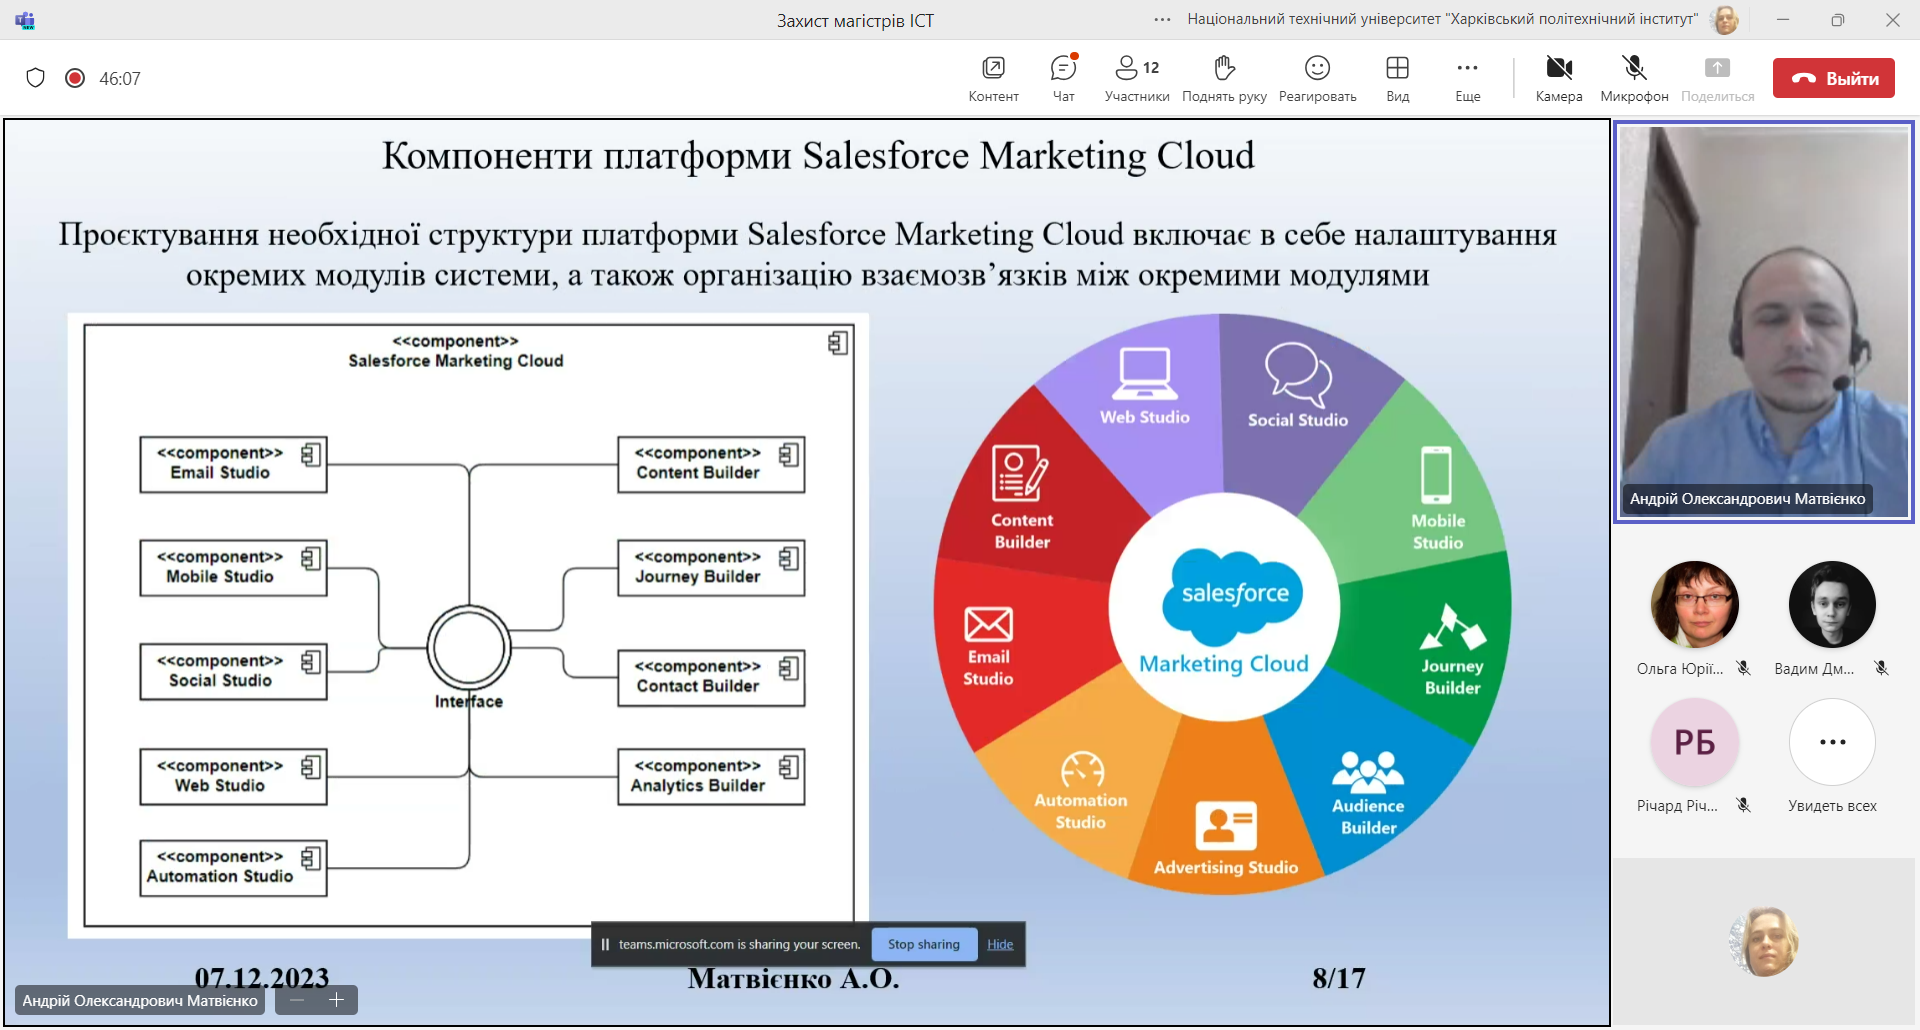Zoom in shared content with plus button

[337, 1000]
